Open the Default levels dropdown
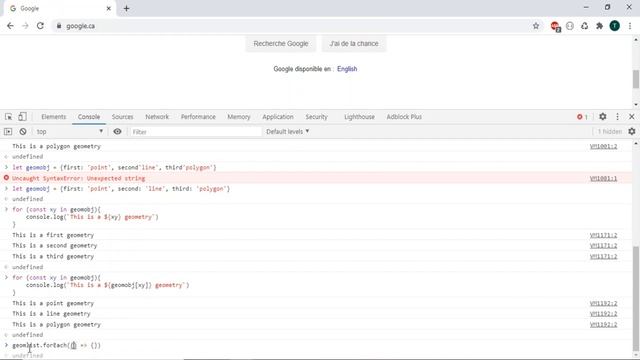 pyautogui.click(x=288, y=131)
